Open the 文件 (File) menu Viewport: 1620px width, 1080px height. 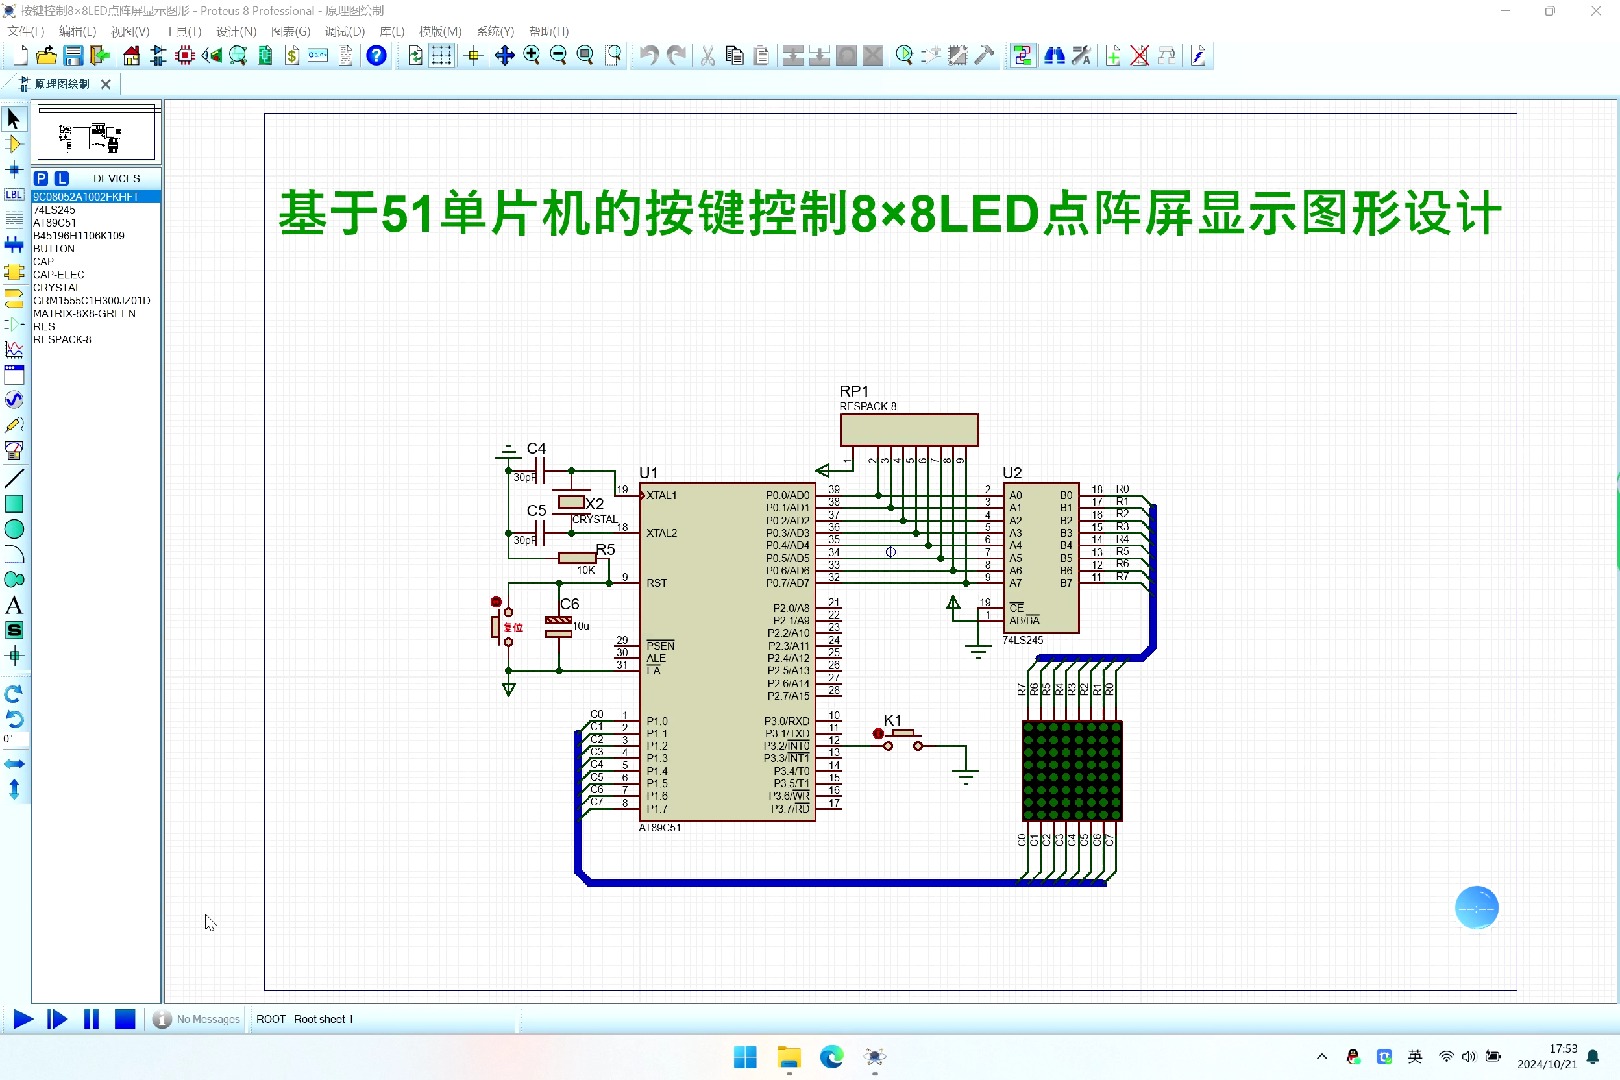pos(25,32)
